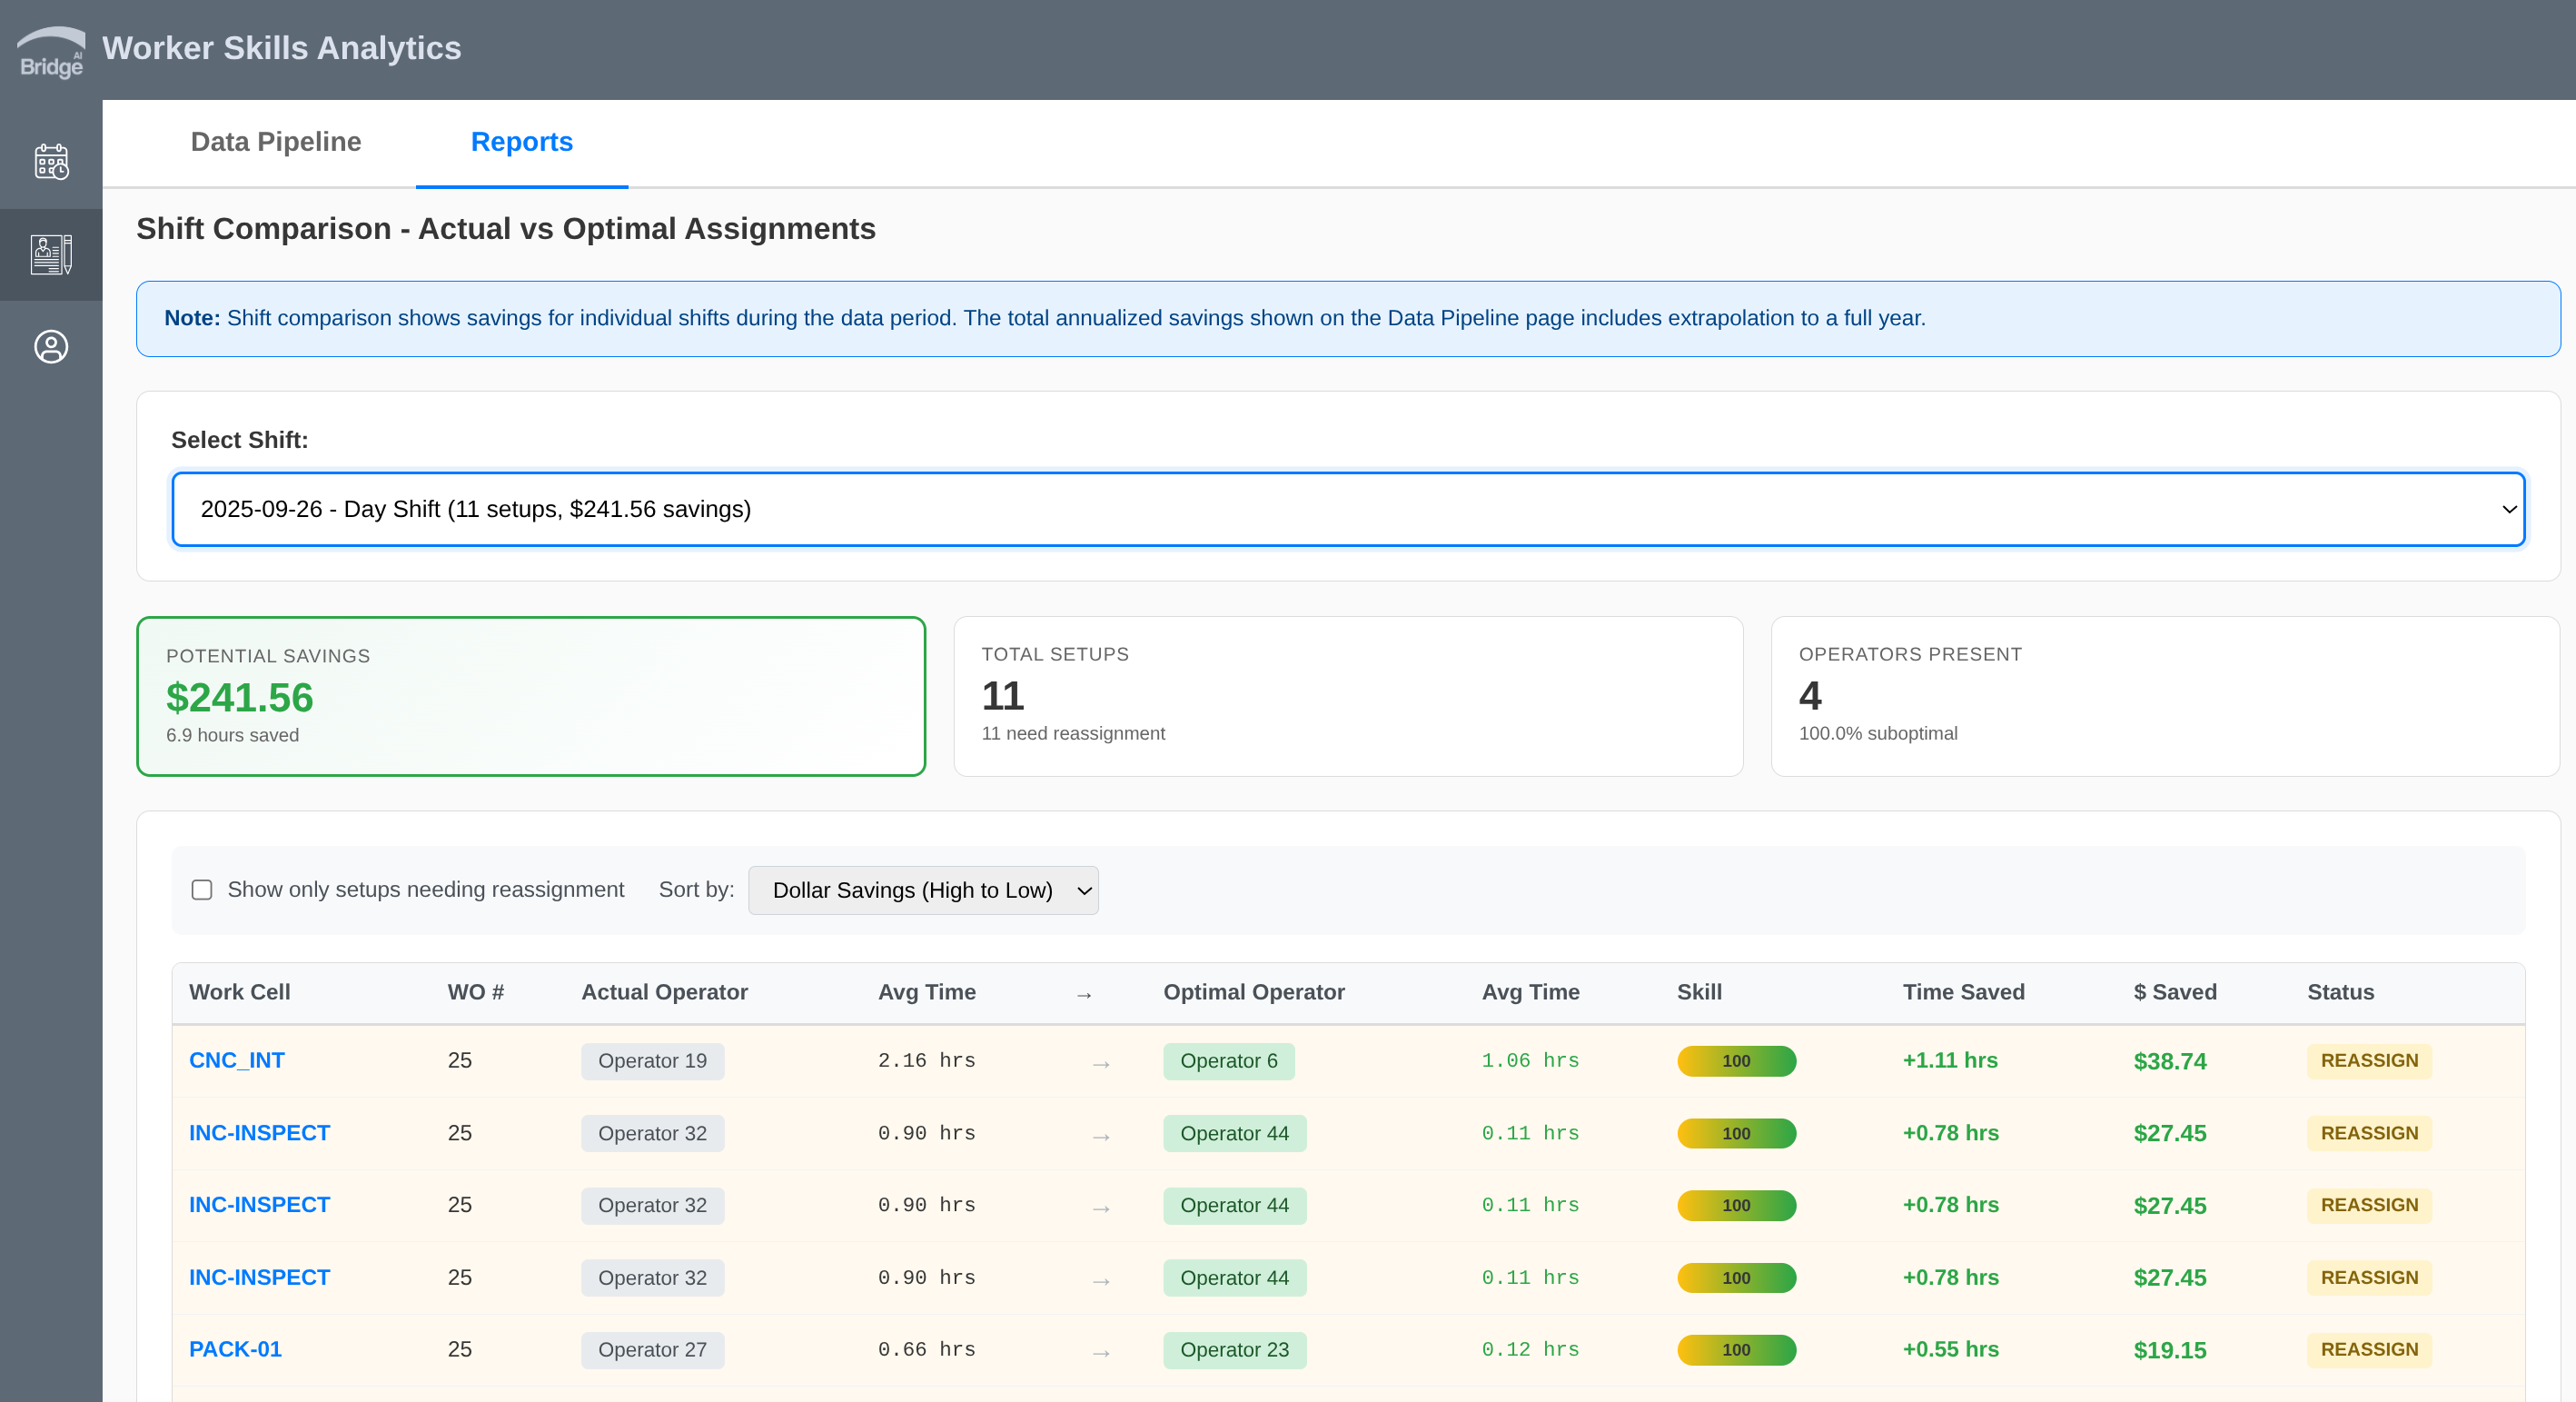Viewport: 2576px width, 1402px height.
Task: Click the 2.16 hrs actual average time
Action: 926,1060
